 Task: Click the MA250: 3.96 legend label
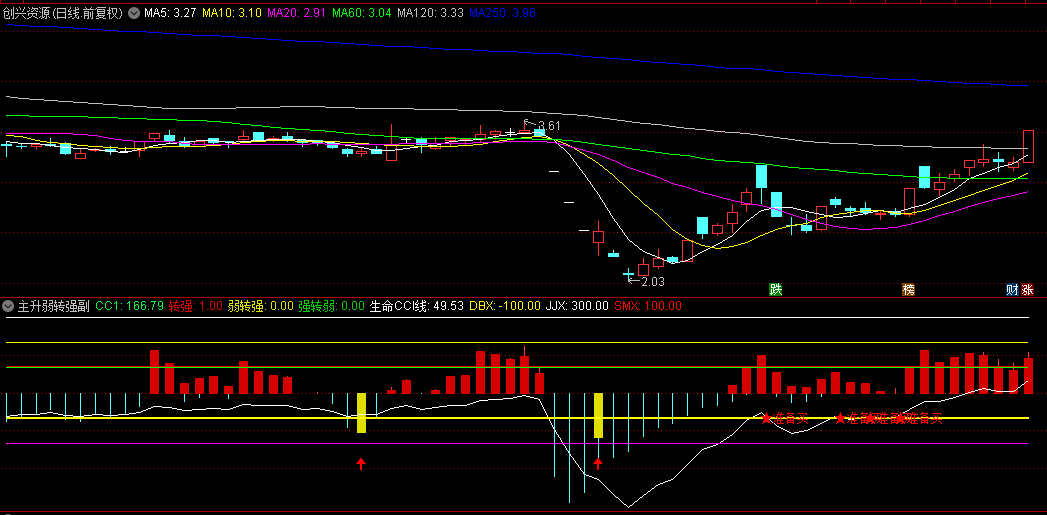[x=502, y=13]
